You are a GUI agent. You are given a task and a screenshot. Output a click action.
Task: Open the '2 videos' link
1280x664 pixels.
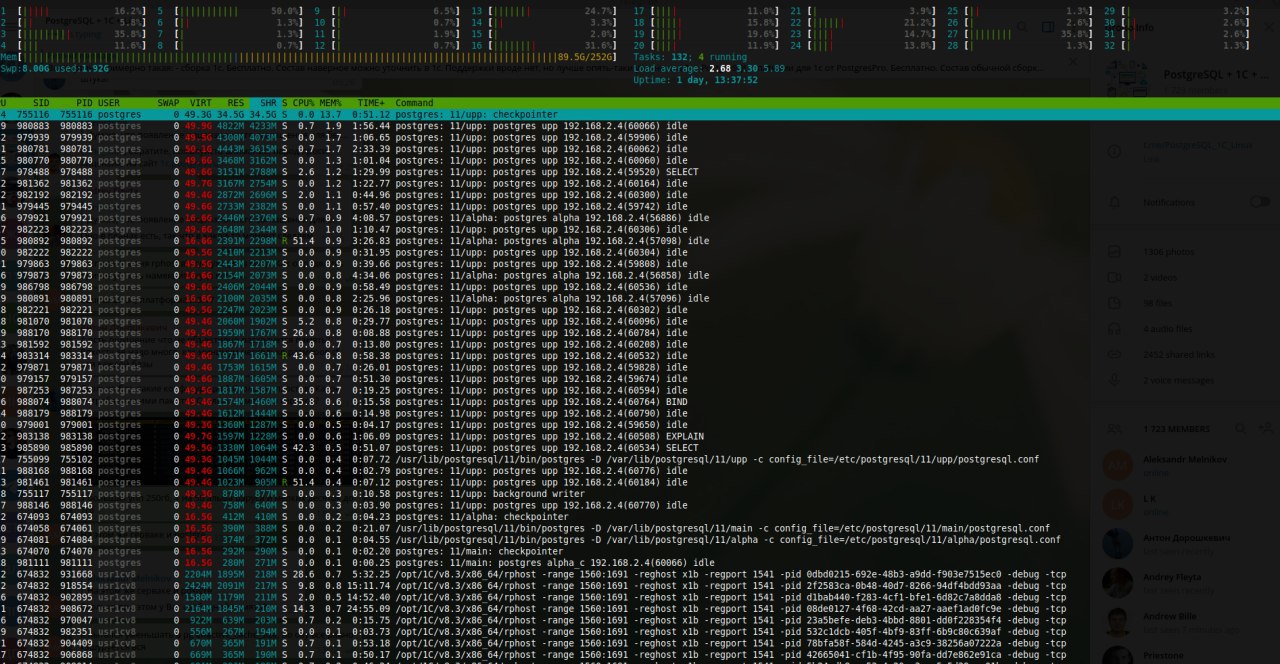tap(1160, 277)
